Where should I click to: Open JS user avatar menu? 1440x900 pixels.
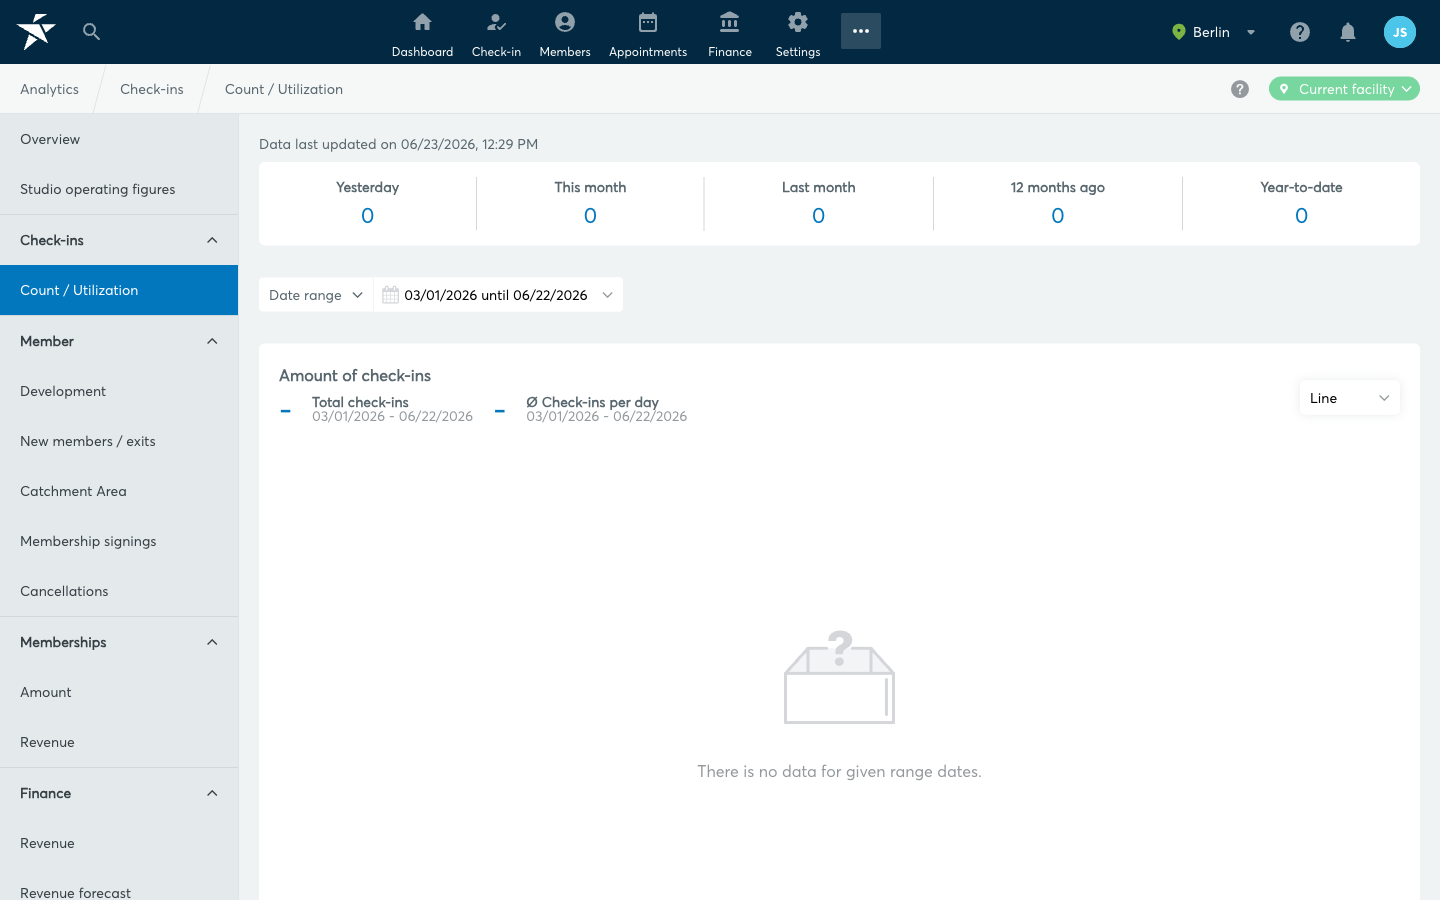coord(1400,32)
